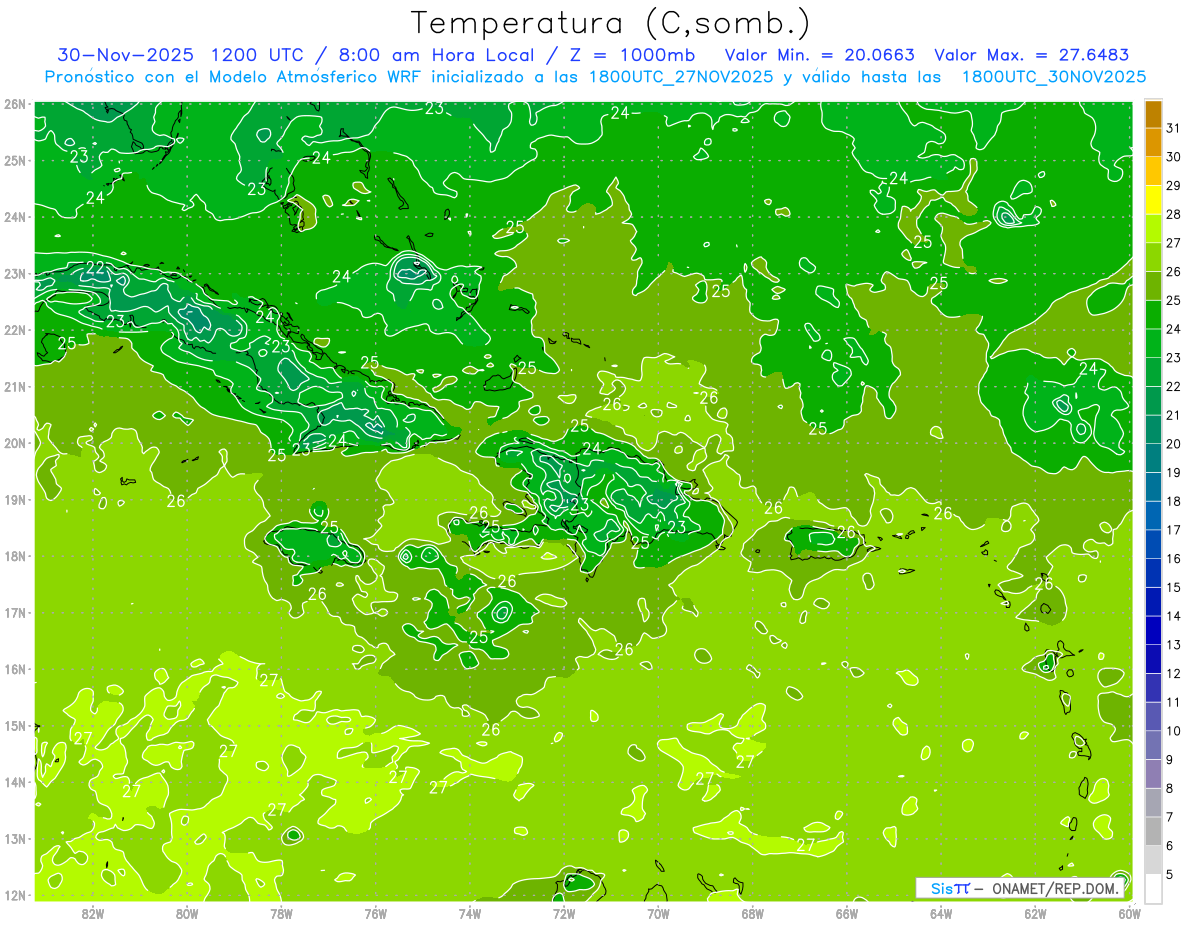Pick the legend swatch between 22 and 23
1200x927 pixels.
pyautogui.click(x=1153, y=372)
